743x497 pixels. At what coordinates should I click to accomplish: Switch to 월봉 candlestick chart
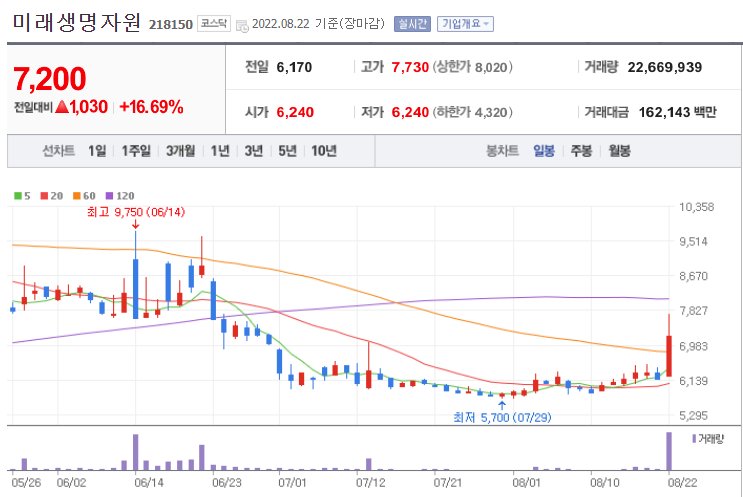619,151
